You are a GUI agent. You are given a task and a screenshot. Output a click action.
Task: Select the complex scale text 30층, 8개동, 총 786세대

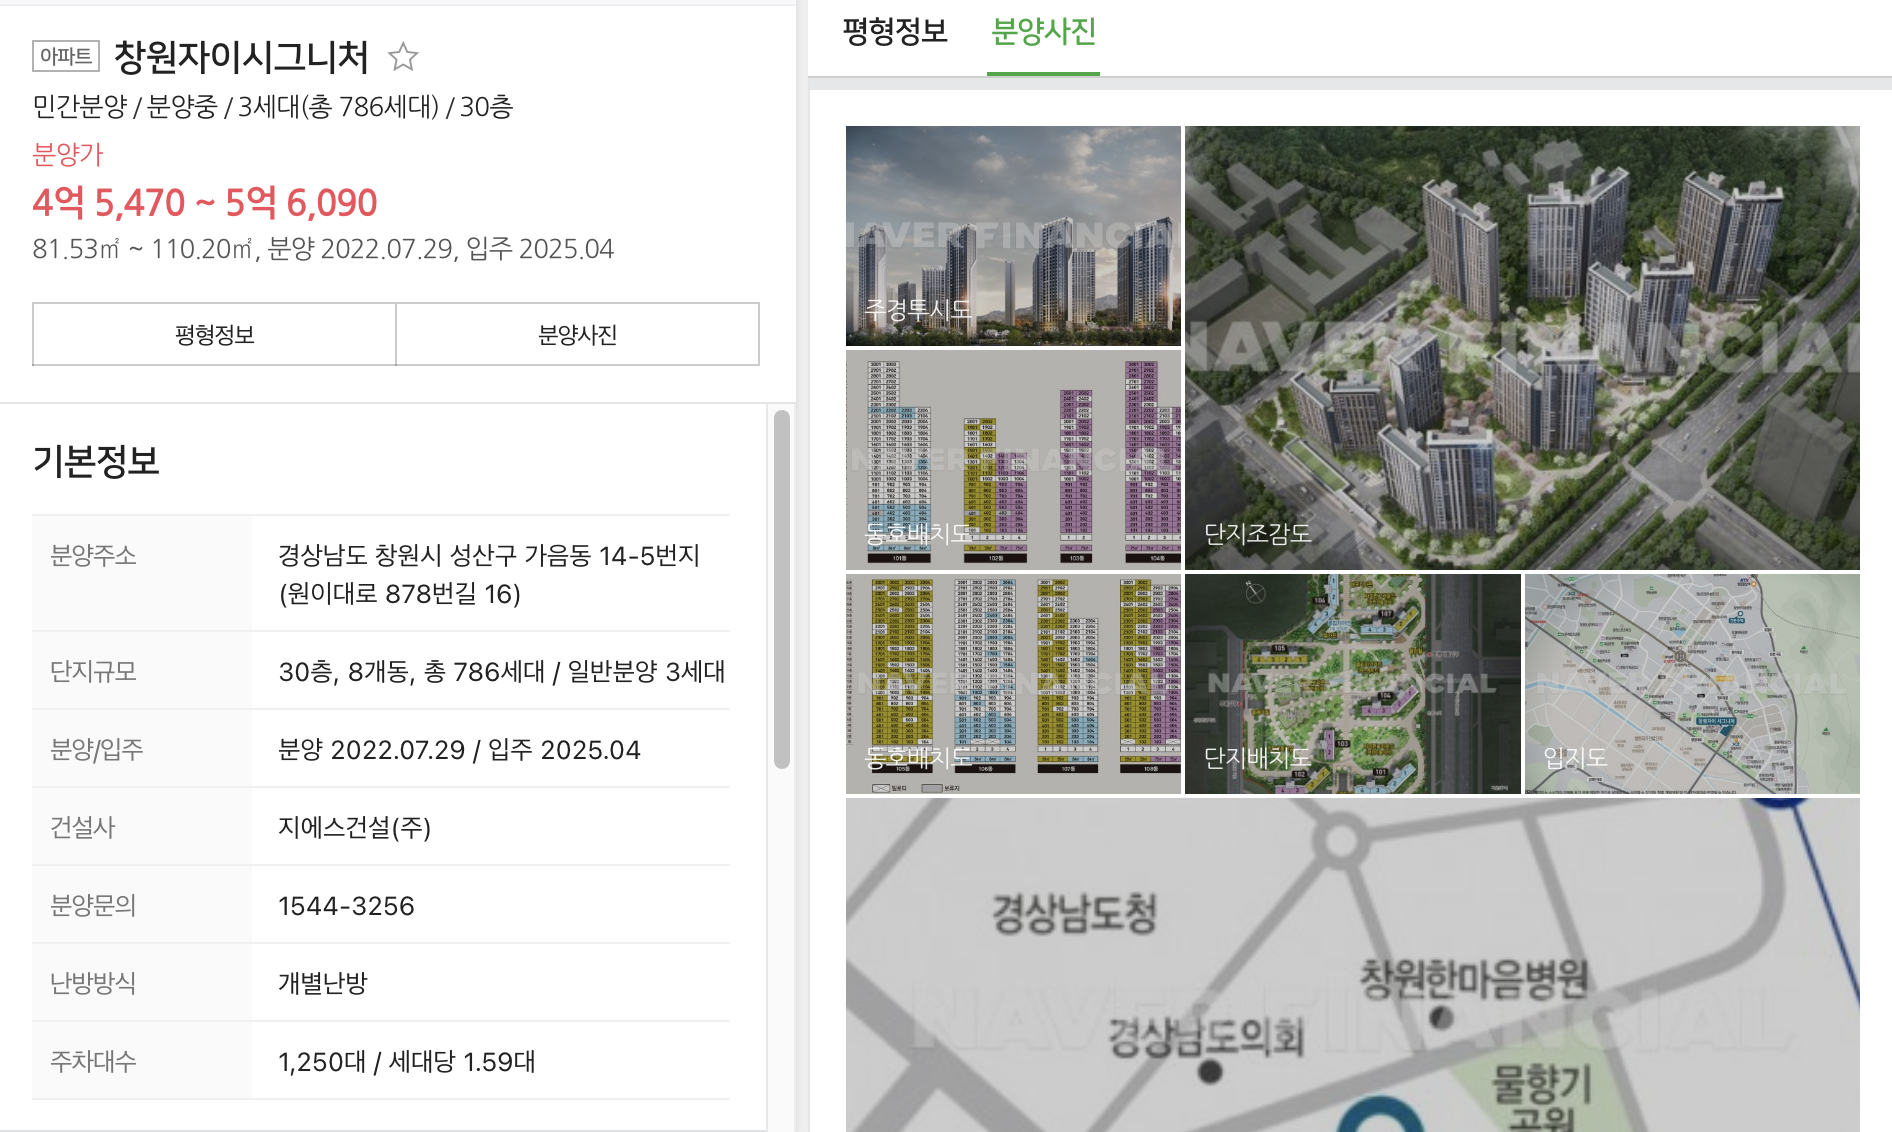click(412, 672)
